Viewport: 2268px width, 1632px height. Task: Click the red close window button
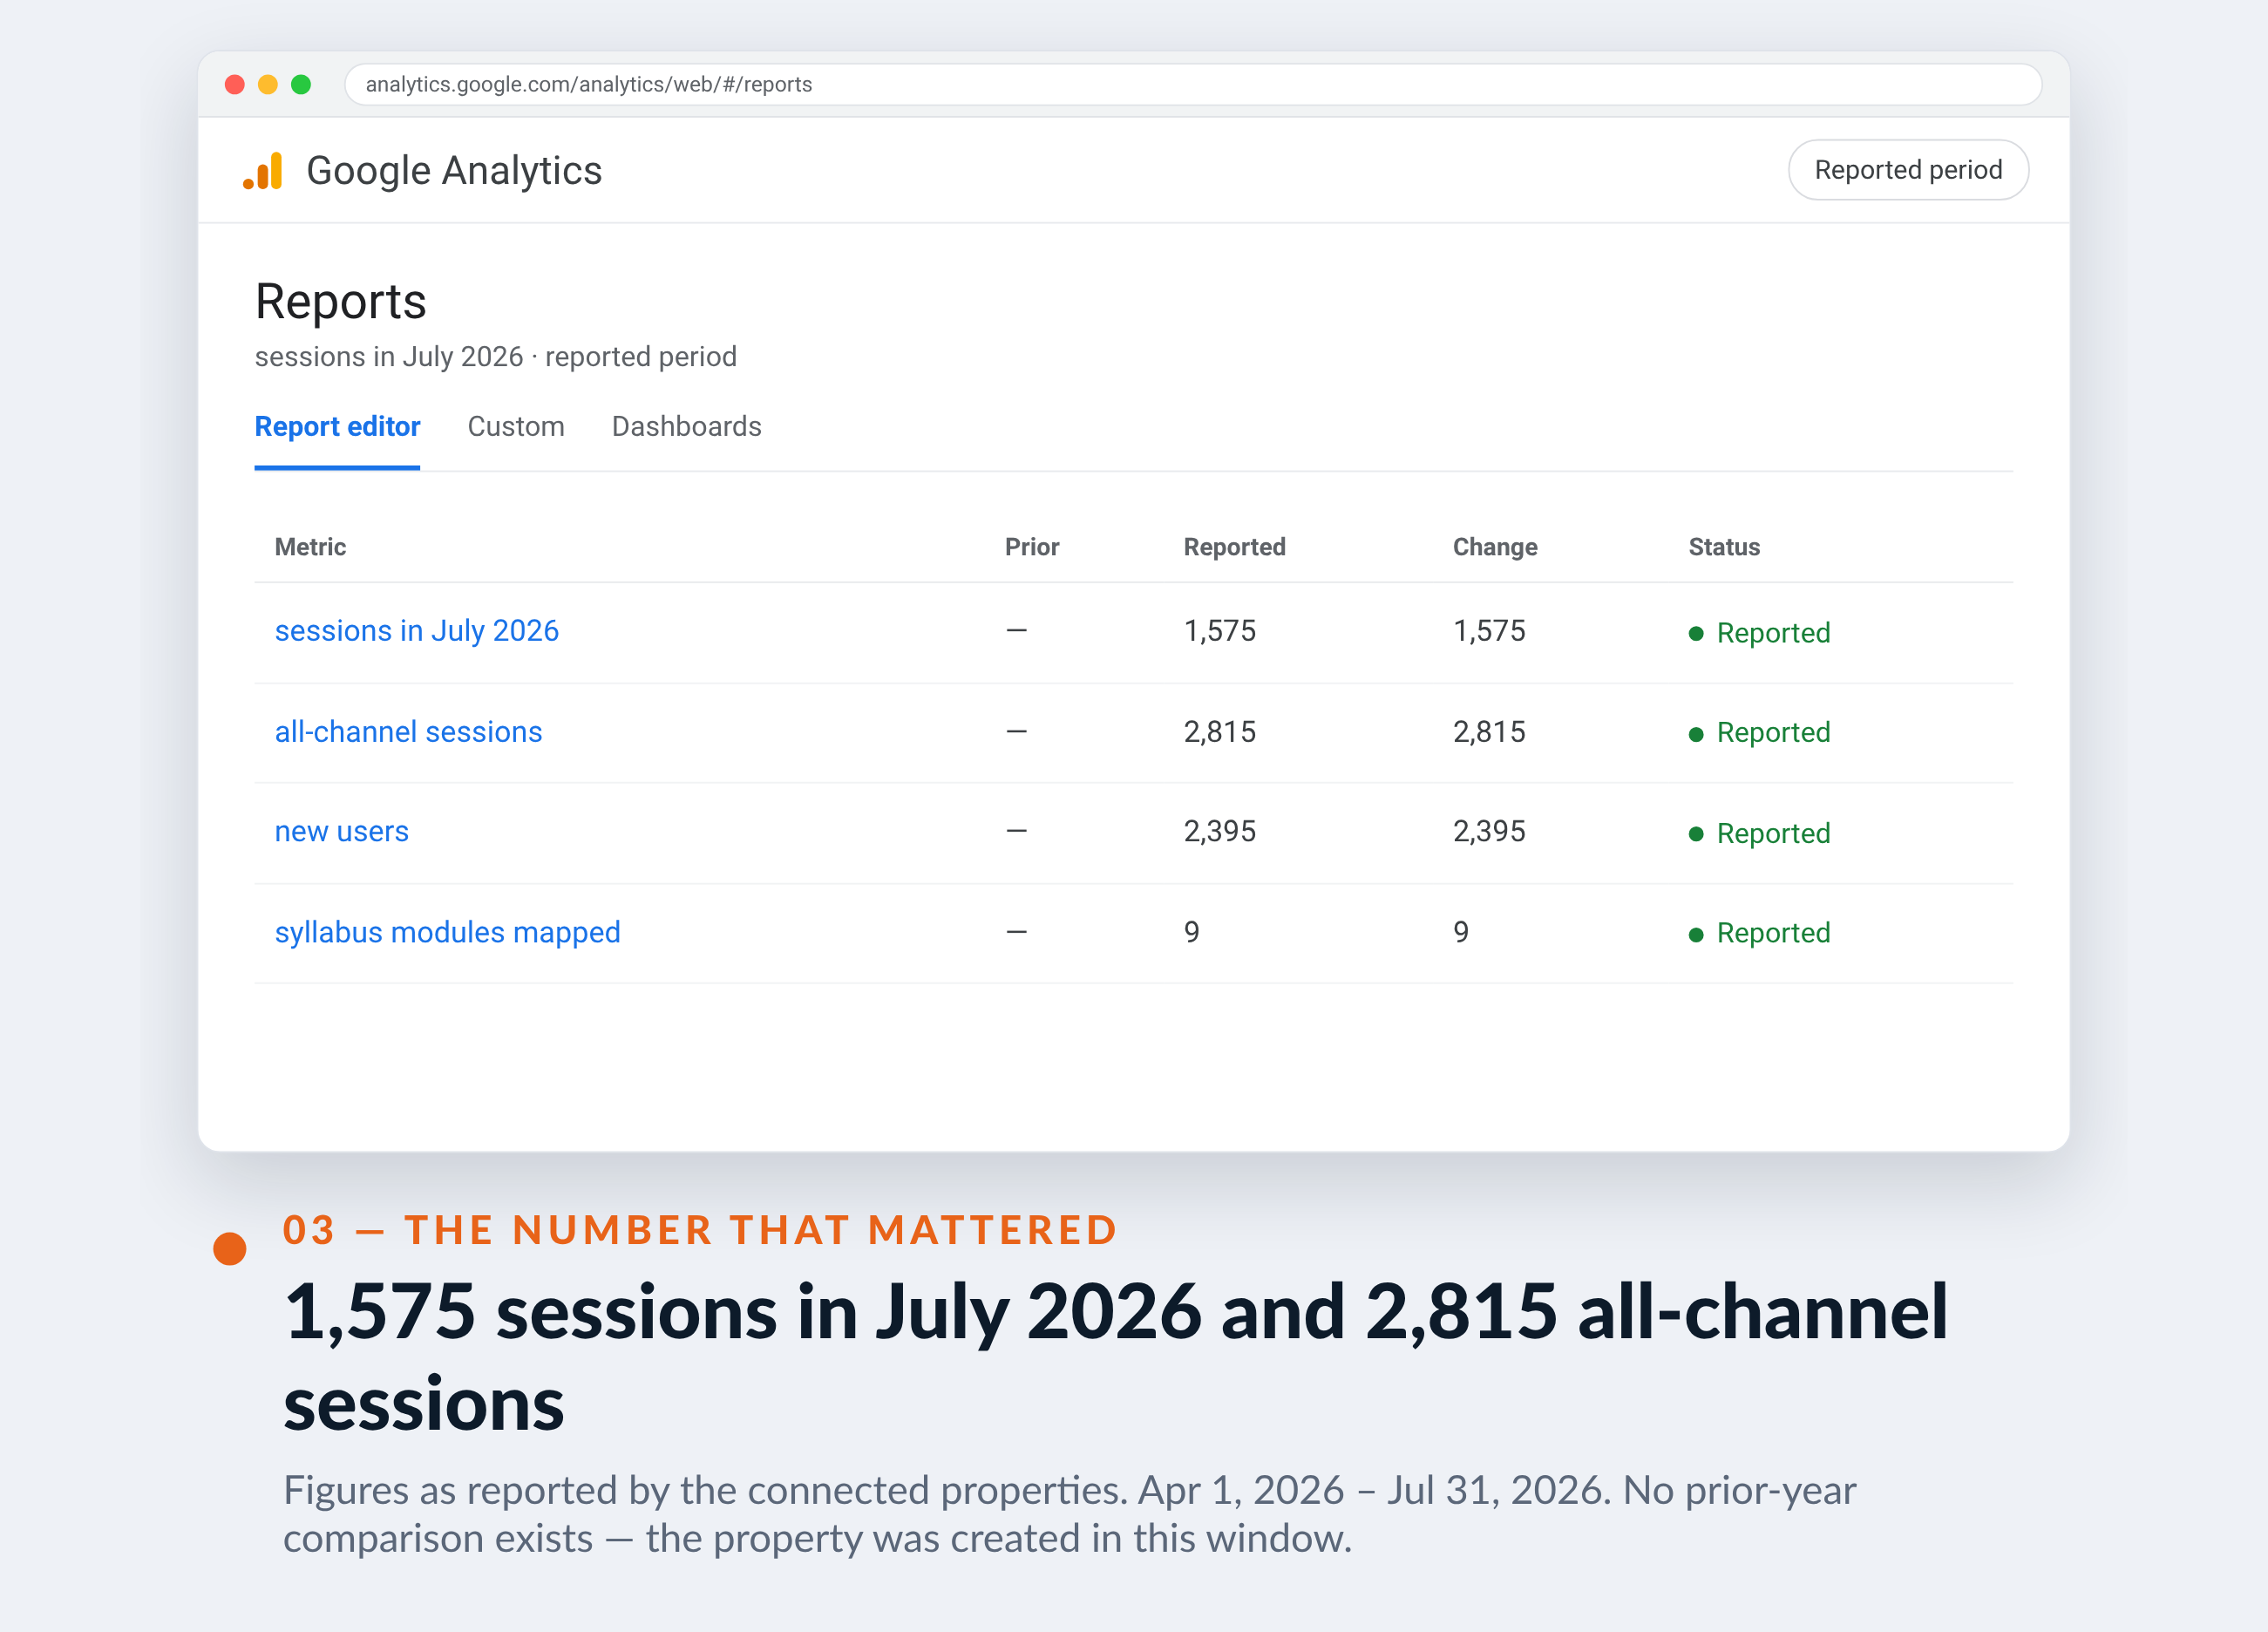[x=235, y=85]
